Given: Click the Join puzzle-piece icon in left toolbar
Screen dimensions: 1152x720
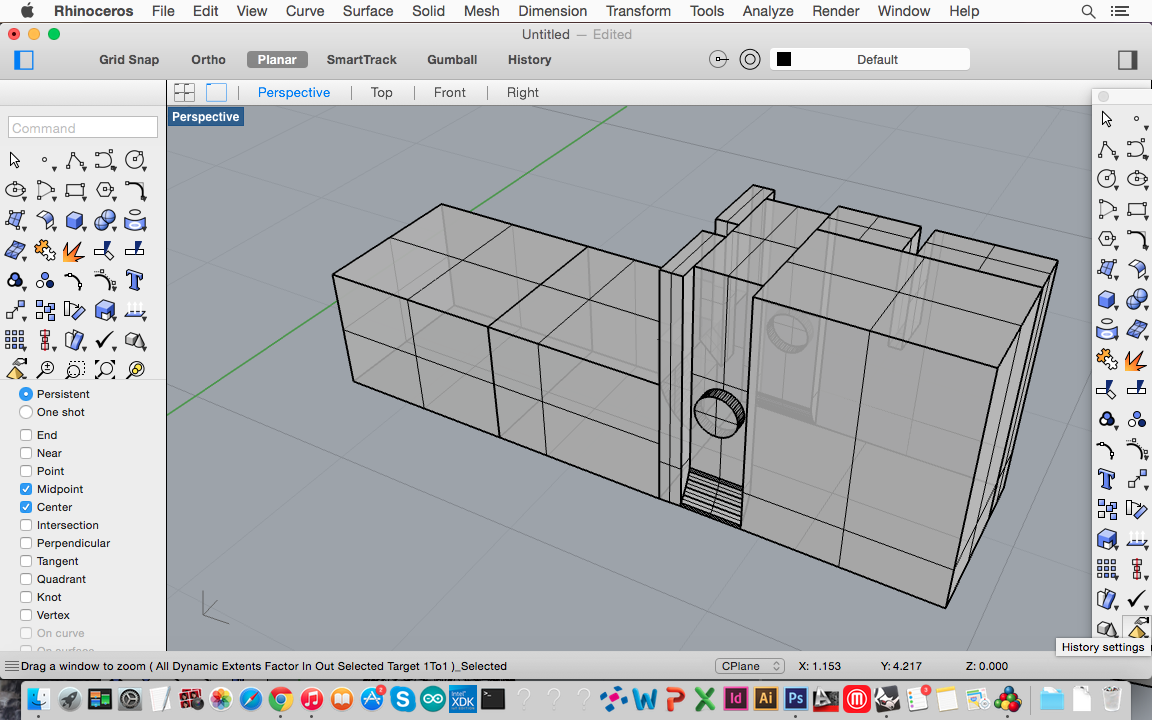Looking at the screenshot, I should coord(44,250).
